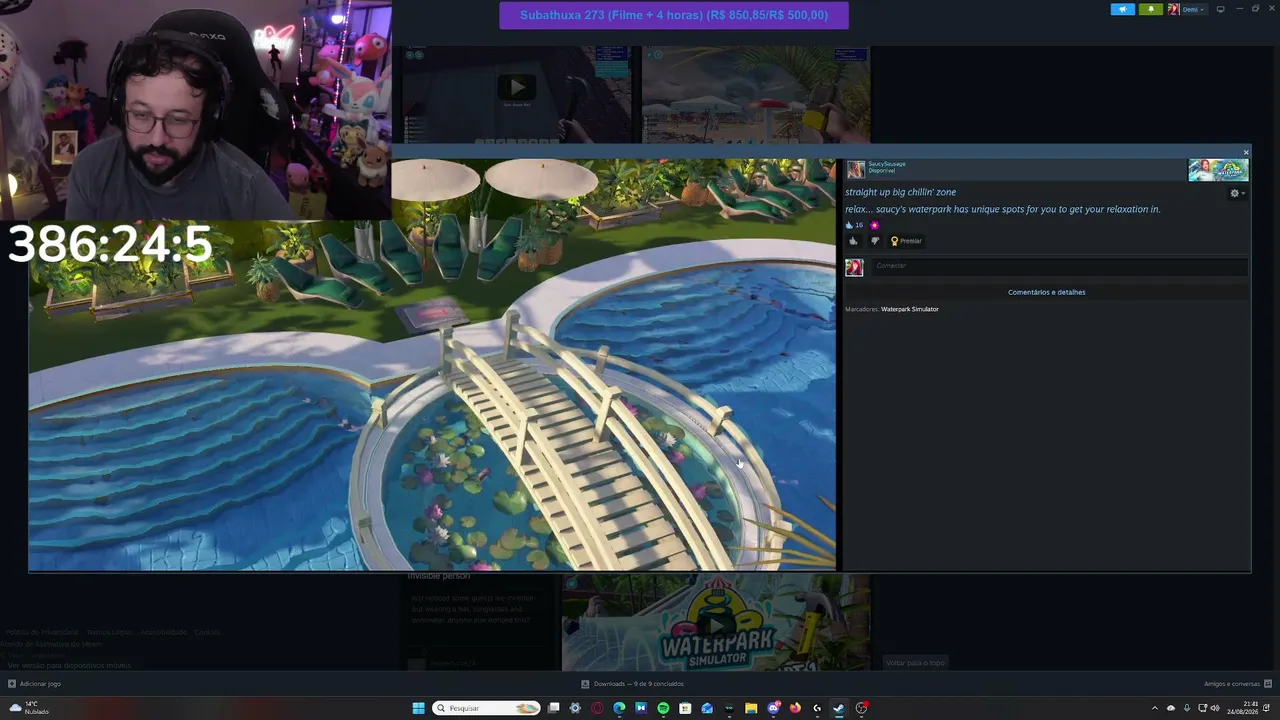The image size is (1280, 720).
Task: Open the gear options dropdown in screenshot panel
Action: click(x=1236, y=193)
